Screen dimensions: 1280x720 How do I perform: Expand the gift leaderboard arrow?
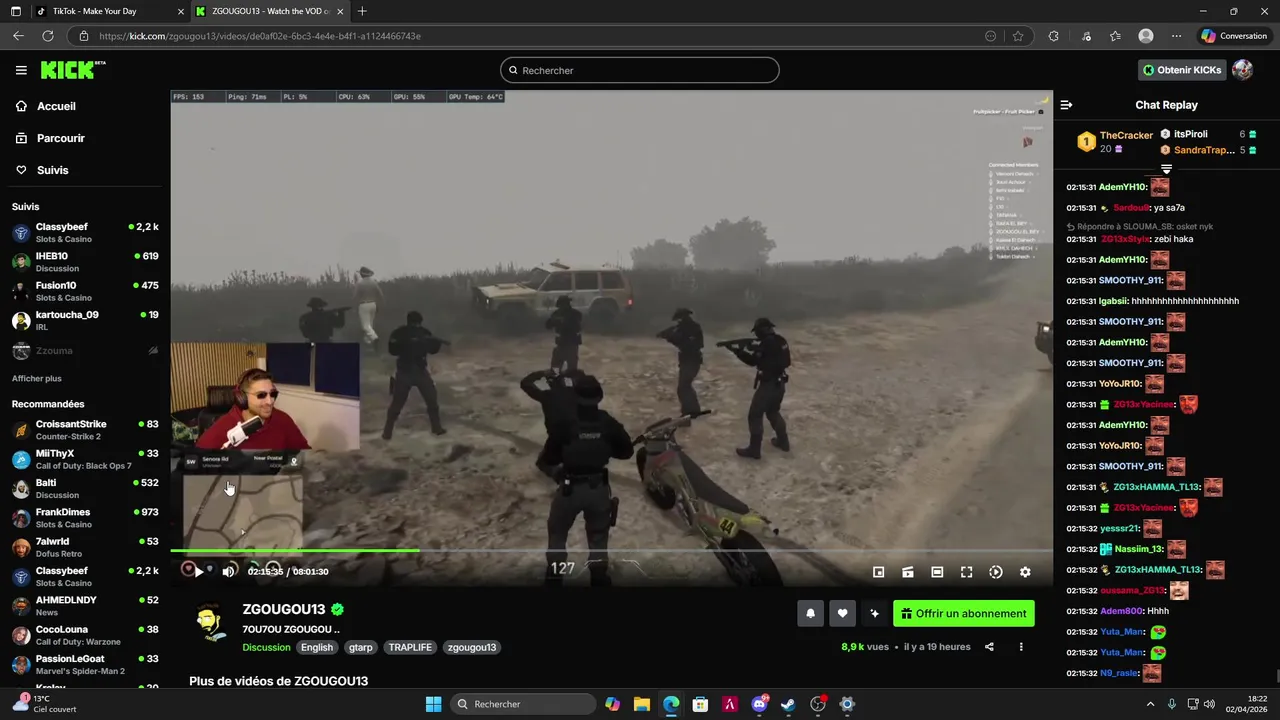tap(1166, 169)
